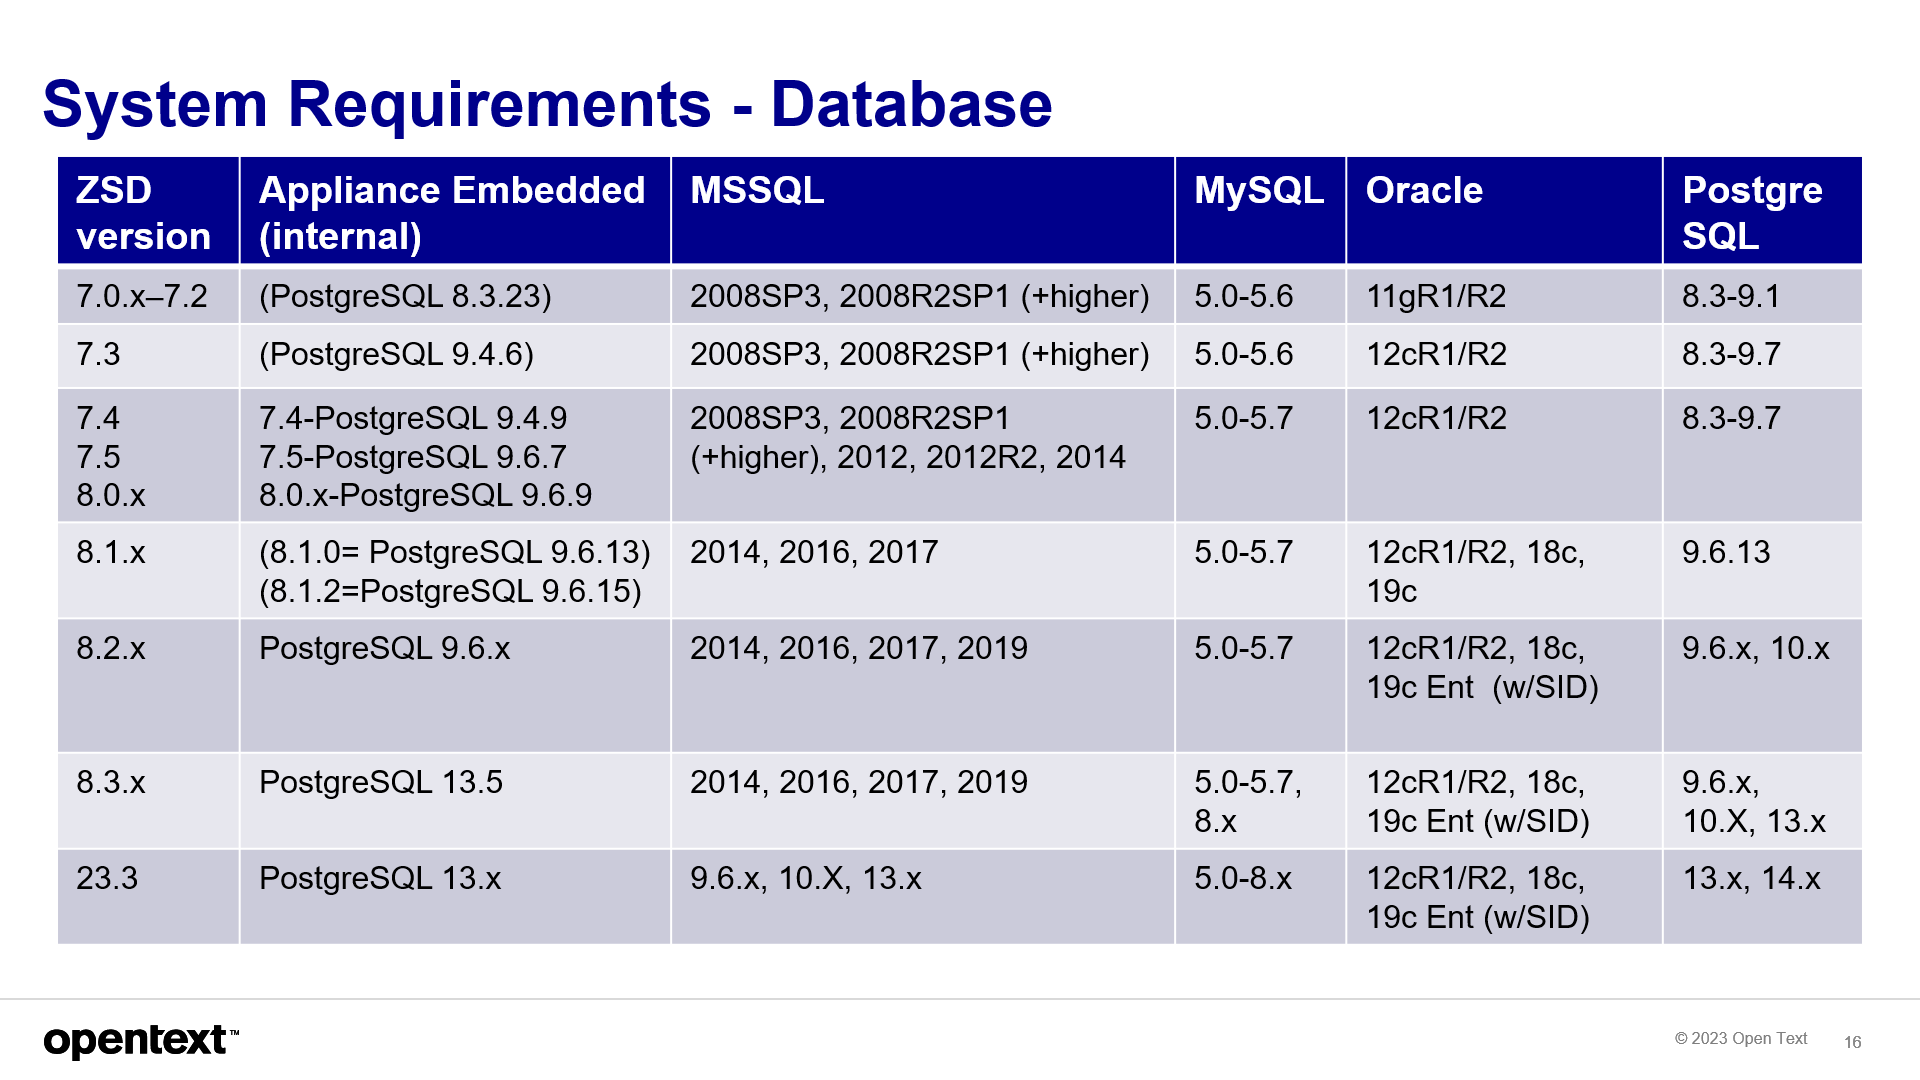Click the 'Postgre SQL' column header

(x=1762, y=211)
